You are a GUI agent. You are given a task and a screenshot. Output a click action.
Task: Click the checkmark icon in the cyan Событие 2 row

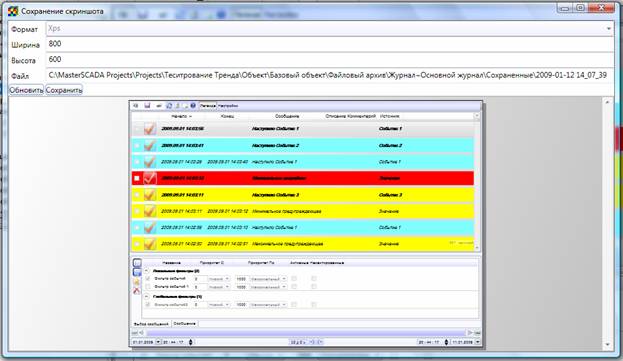pos(149,145)
